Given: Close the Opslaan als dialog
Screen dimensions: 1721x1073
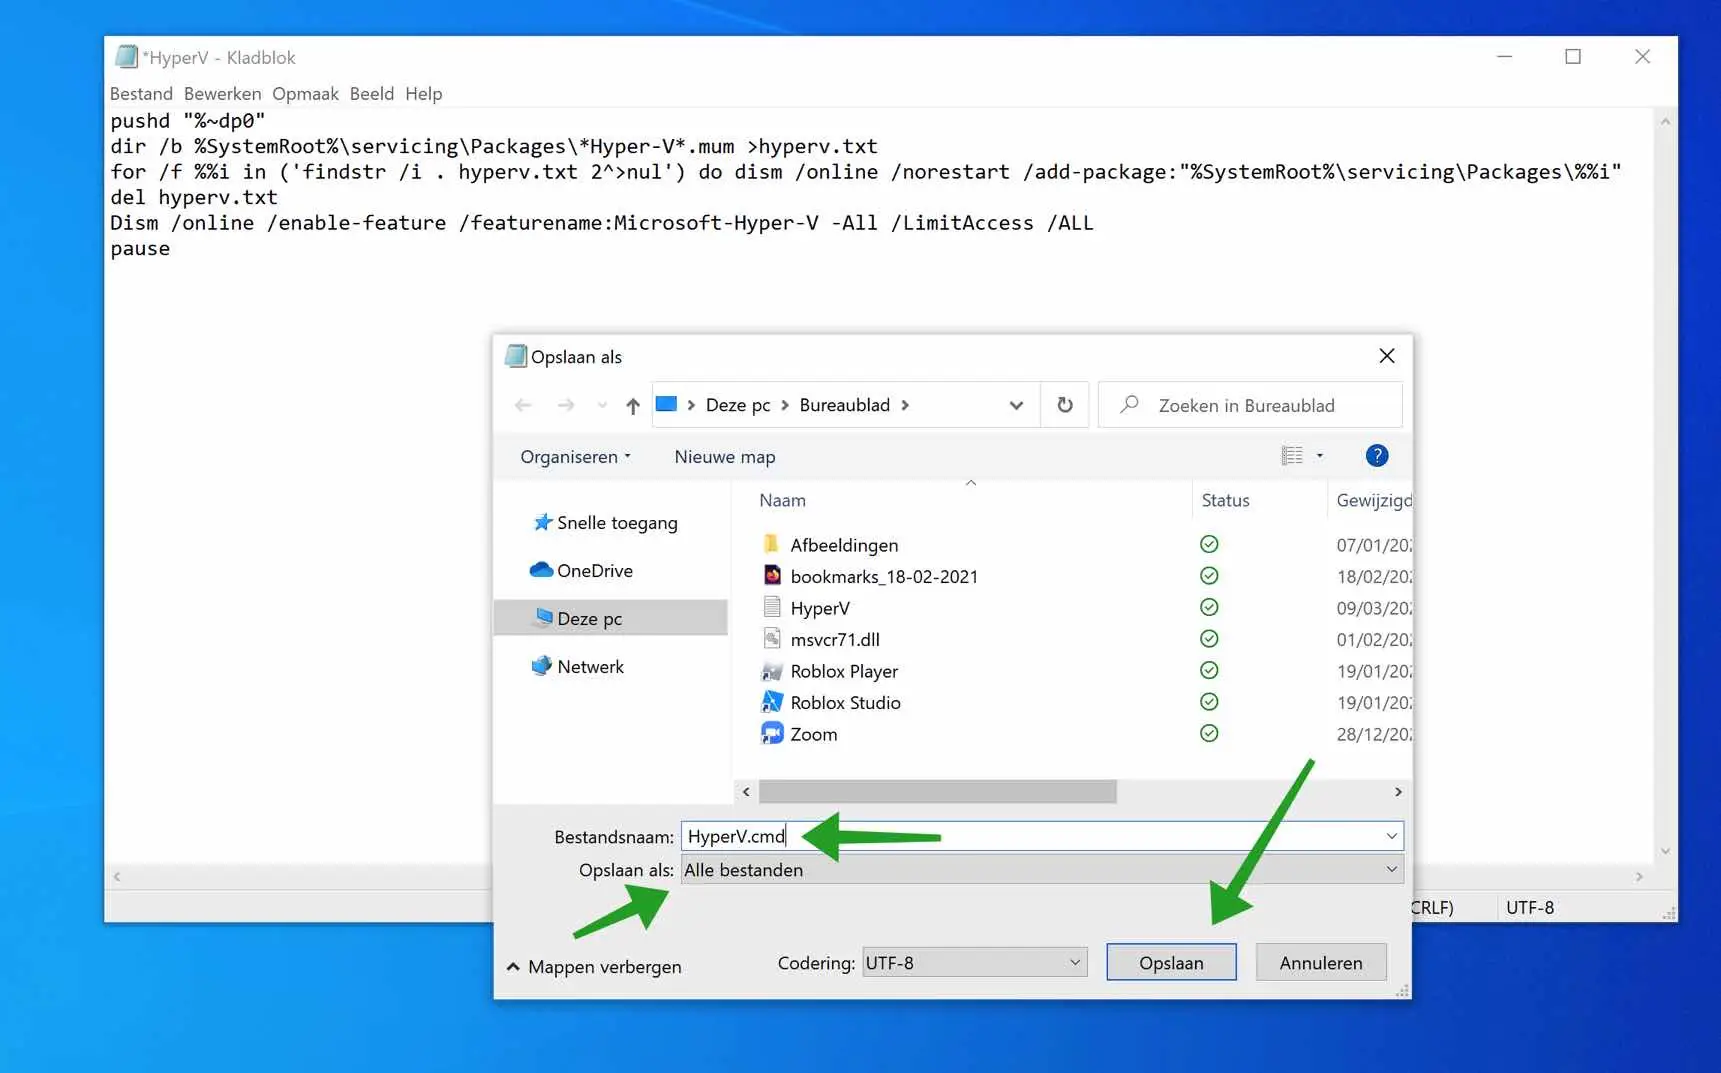Looking at the screenshot, I should (1387, 356).
